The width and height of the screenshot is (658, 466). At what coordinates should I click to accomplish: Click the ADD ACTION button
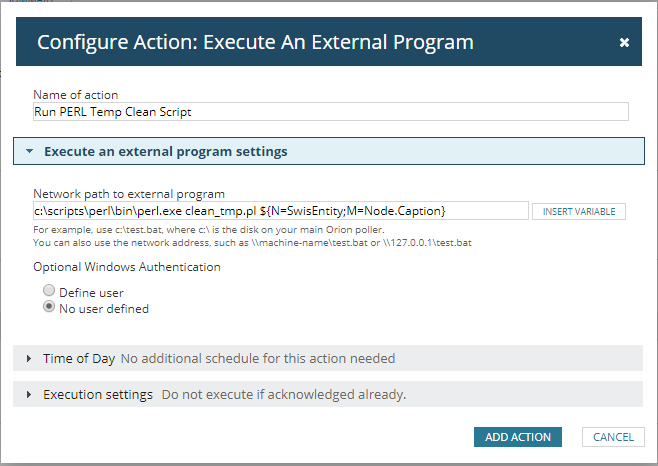click(x=518, y=437)
